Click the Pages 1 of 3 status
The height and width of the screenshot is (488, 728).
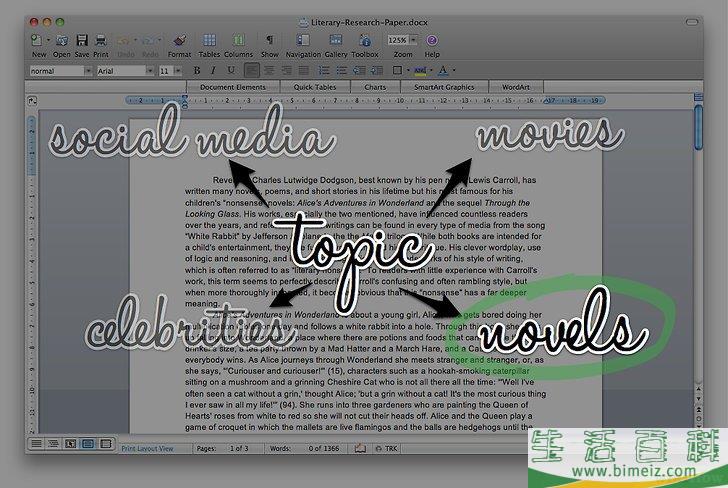(x=222, y=449)
